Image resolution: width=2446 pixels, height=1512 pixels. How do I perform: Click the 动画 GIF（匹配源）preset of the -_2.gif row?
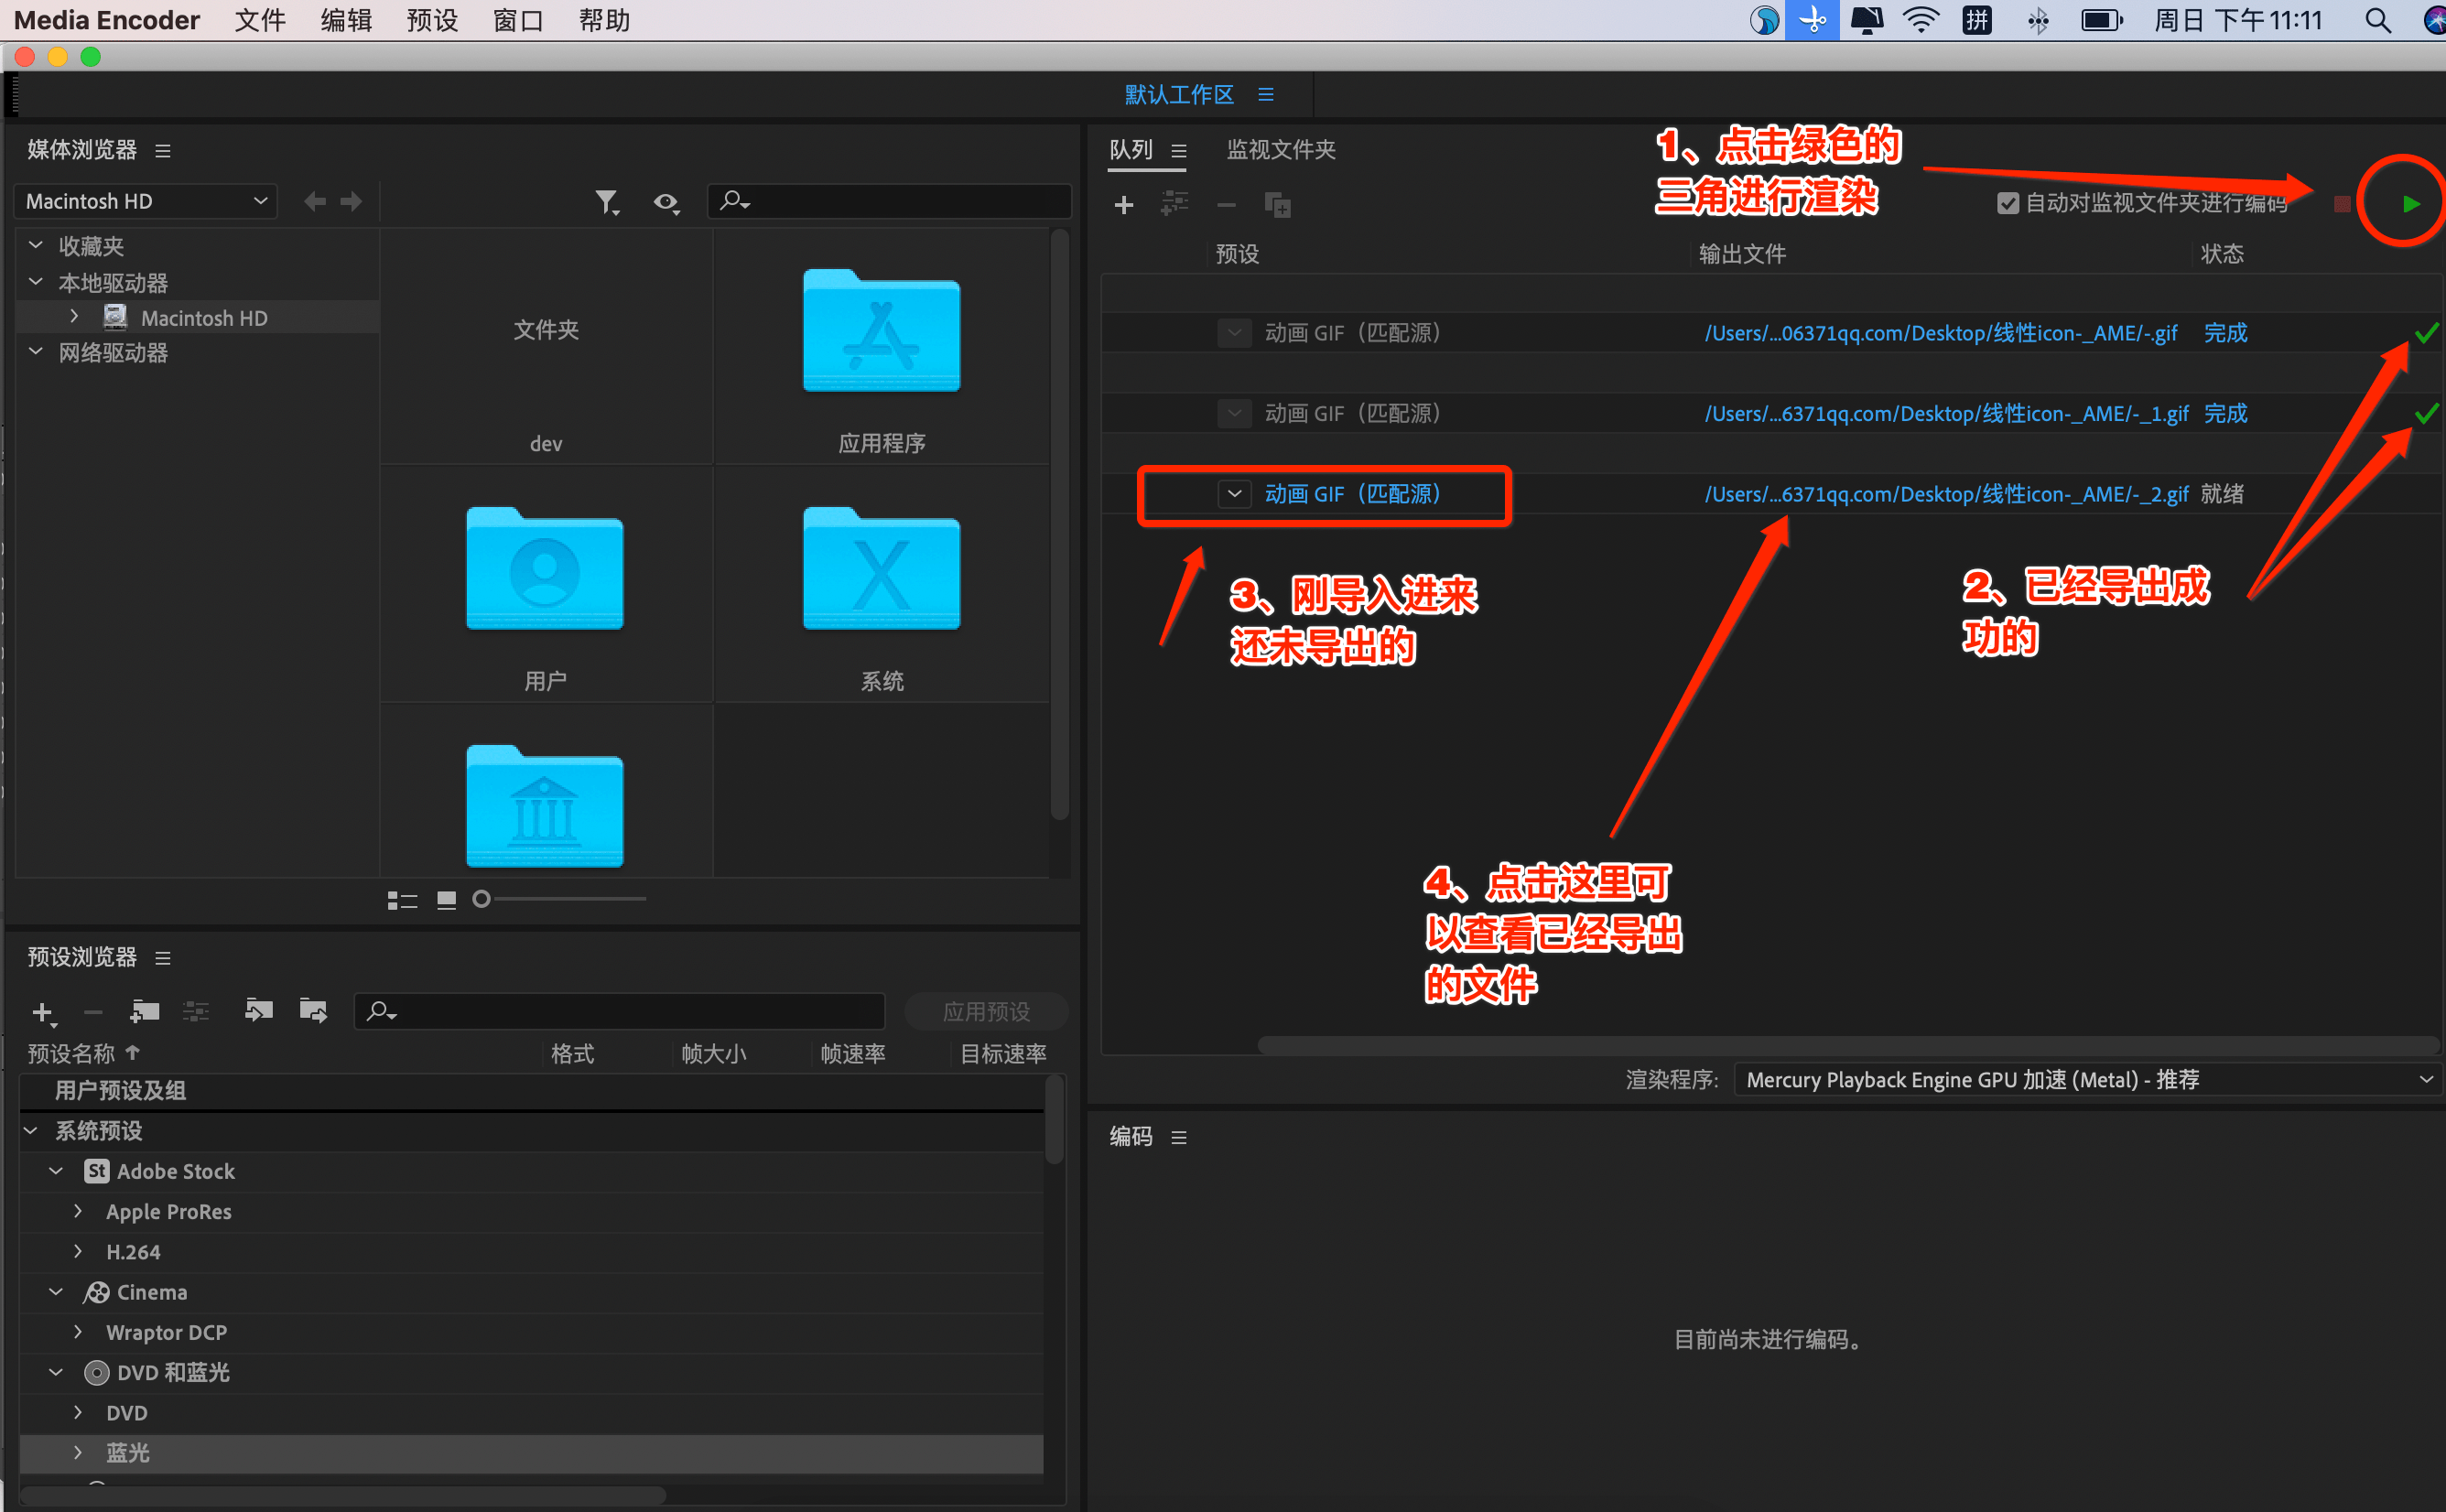pyautogui.click(x=1352, y=494)
